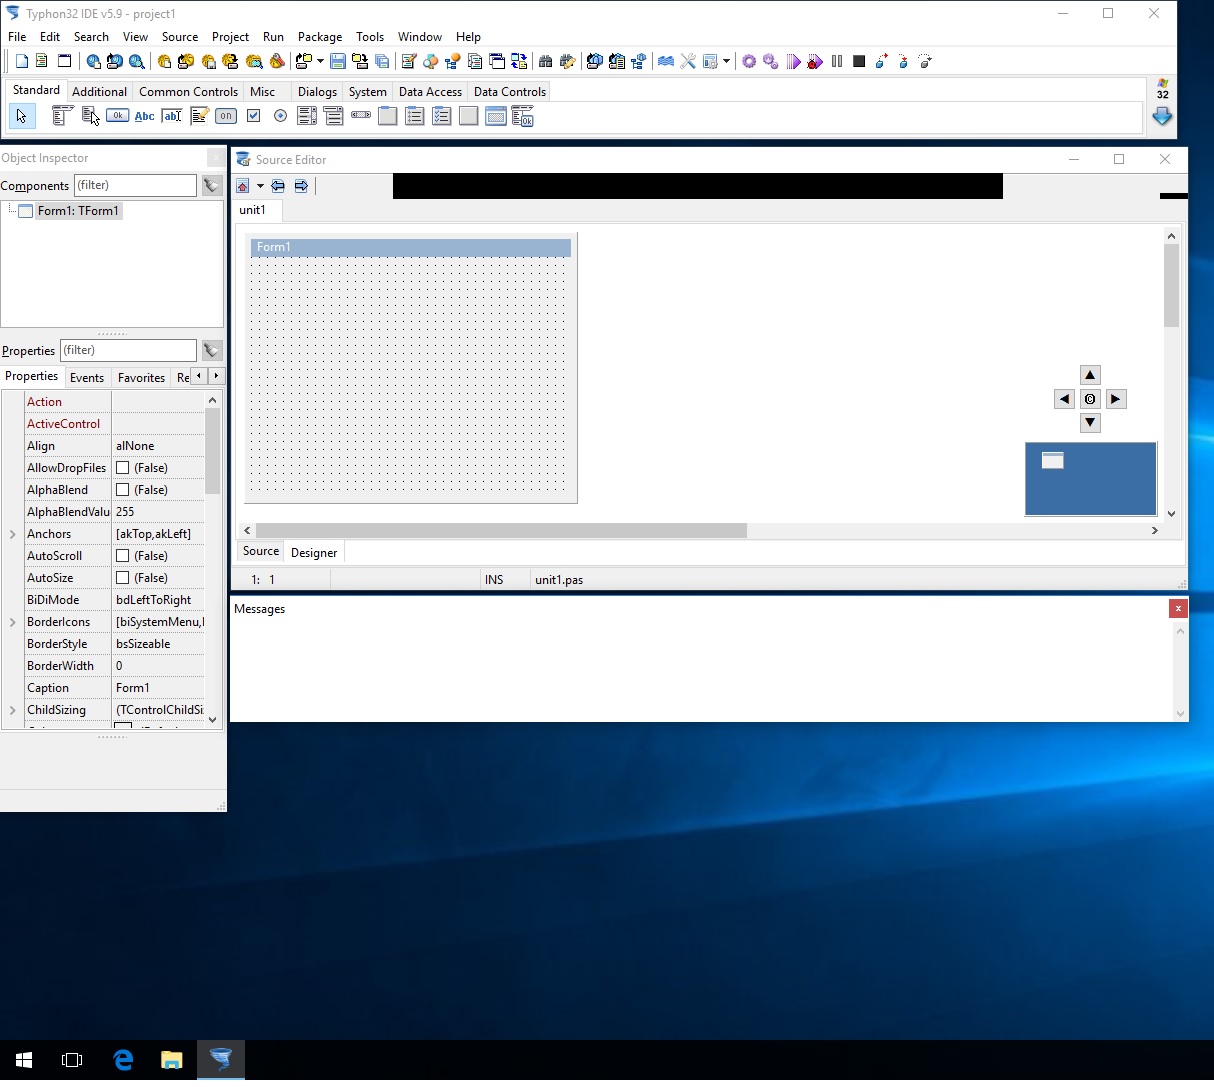1214x1087 pixels.
Task: Click the designer left navigation arrow button
Action: pyautogui.click(x=1064, y=399)
